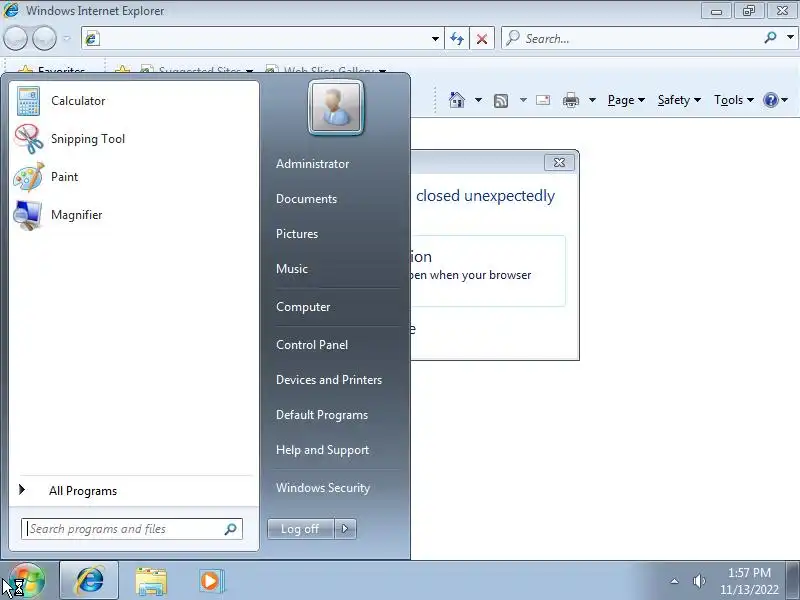
Task: Click the Print icon
Action: point(570,100)
